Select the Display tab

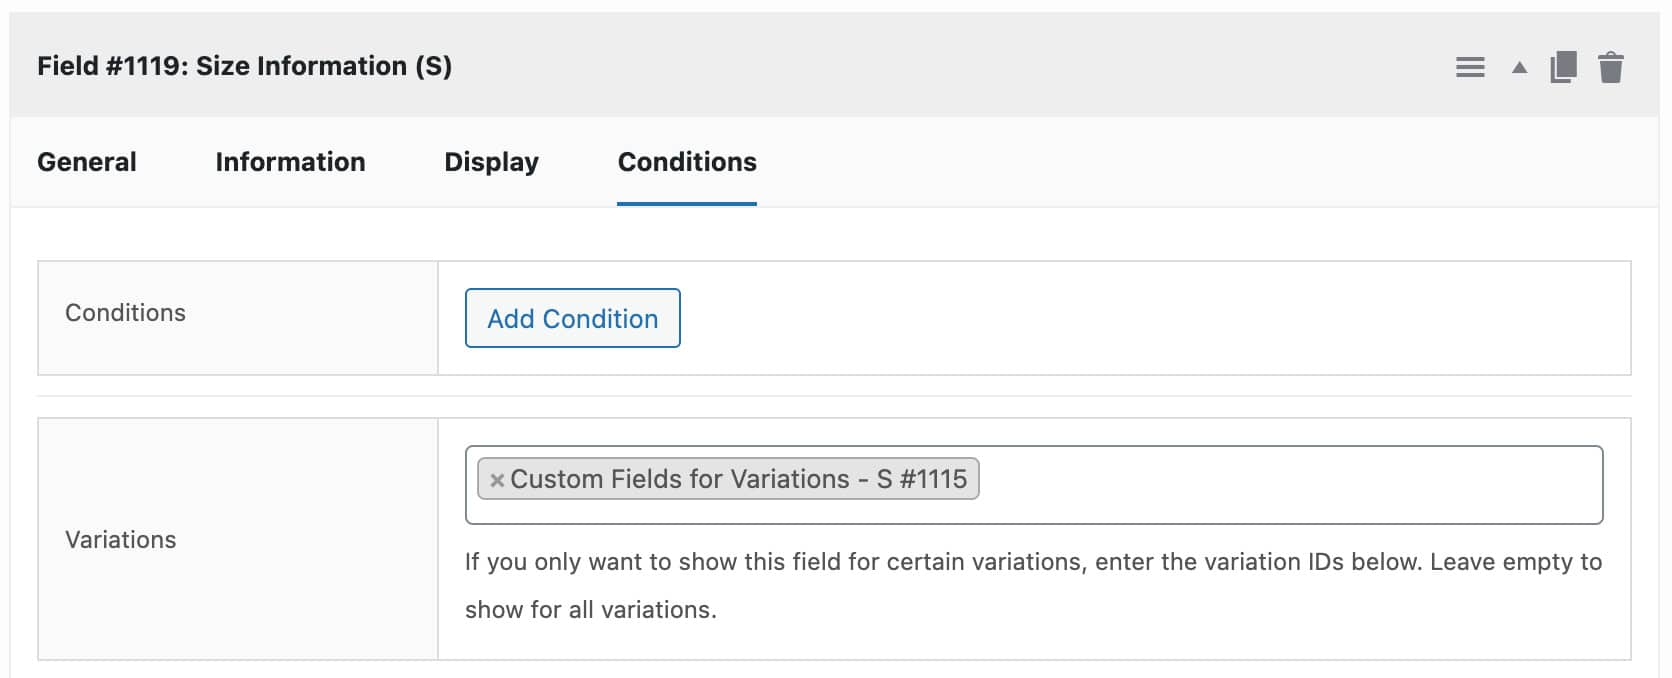tap(491, 161)
